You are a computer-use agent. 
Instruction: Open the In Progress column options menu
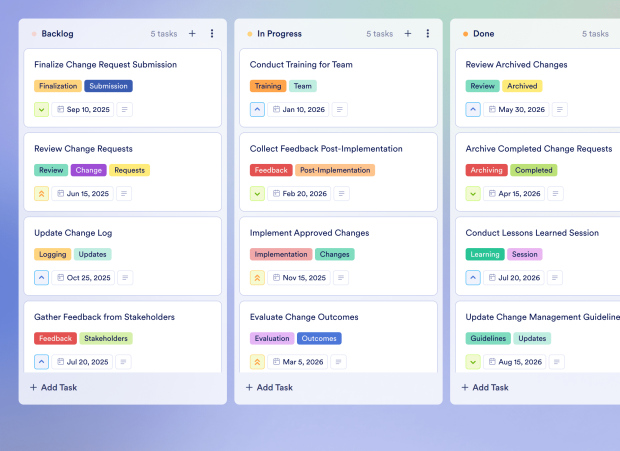[428, 33]
